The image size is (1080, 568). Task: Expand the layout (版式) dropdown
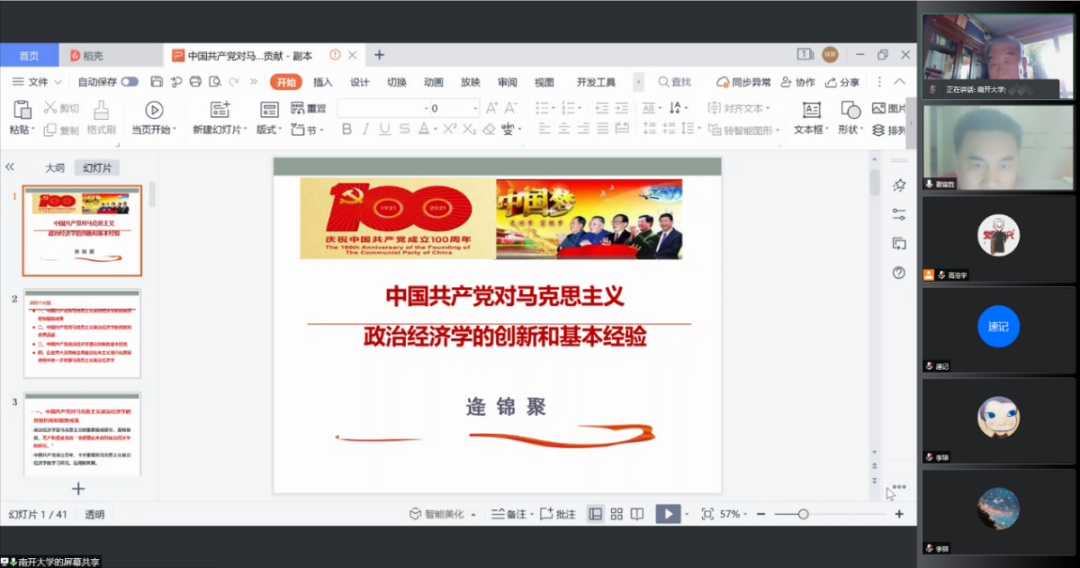point(268,130)
